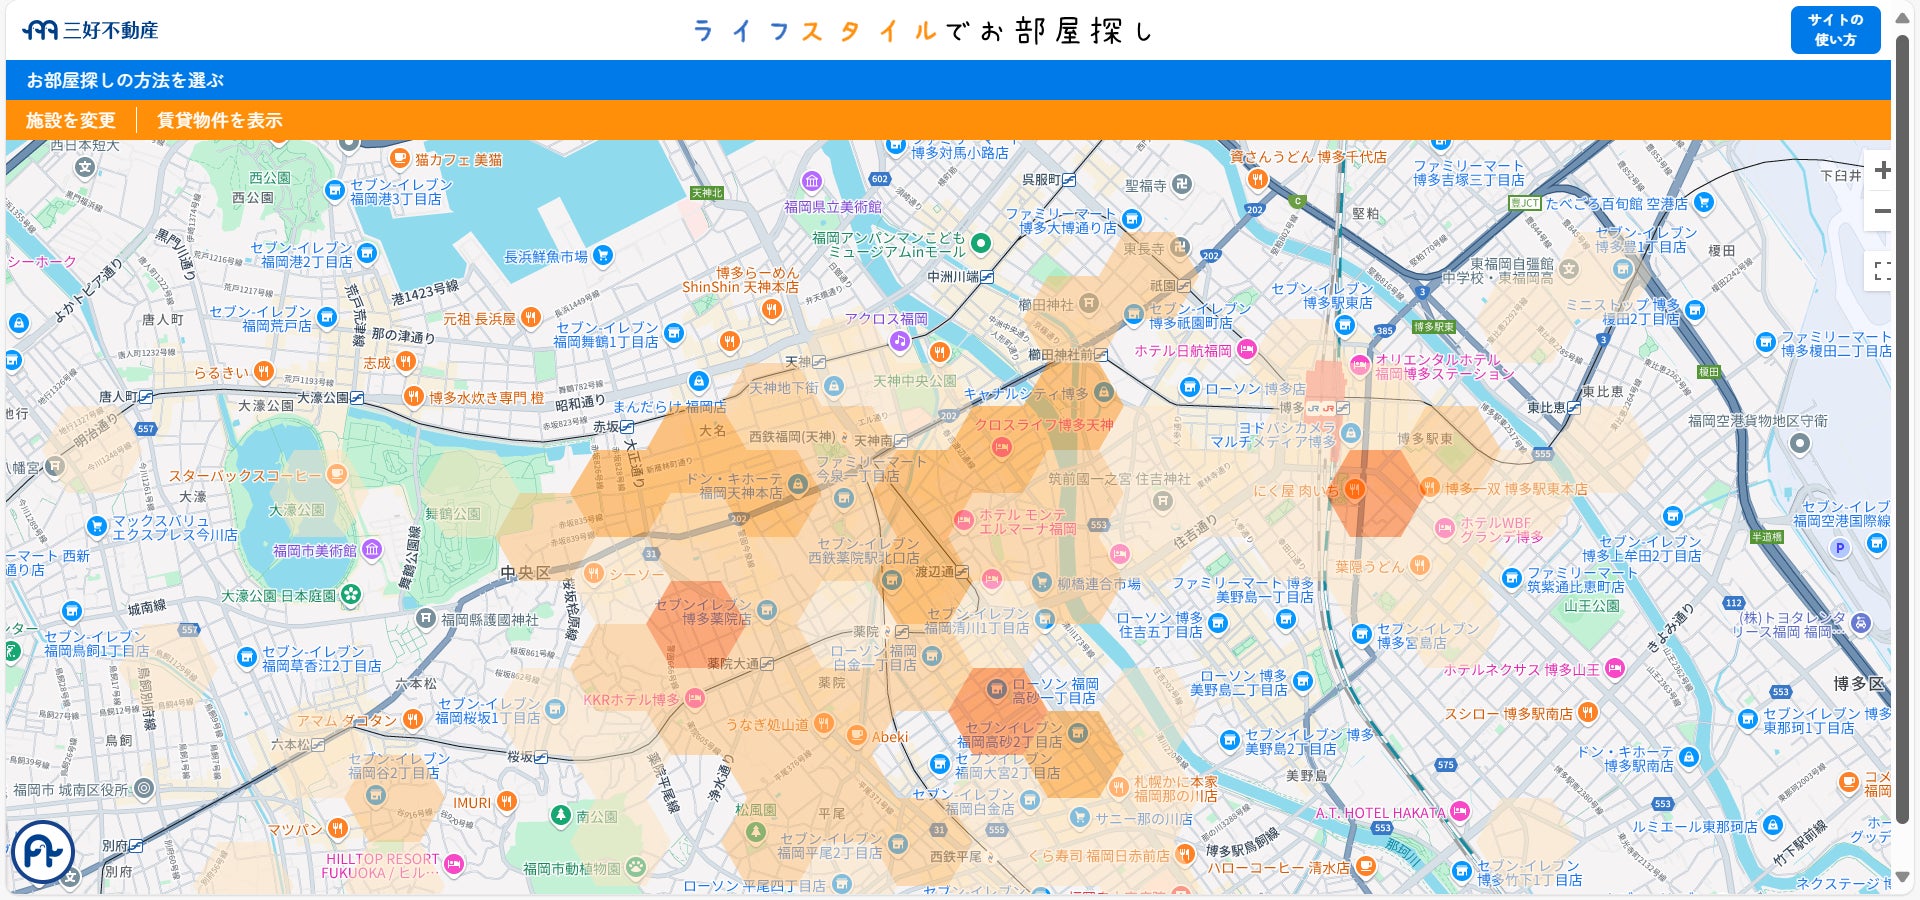Select the セブン-イレブン 福岡港3丁目店 store marker
The height and width of the screenshot is (900, 1920).
point(335,189)
